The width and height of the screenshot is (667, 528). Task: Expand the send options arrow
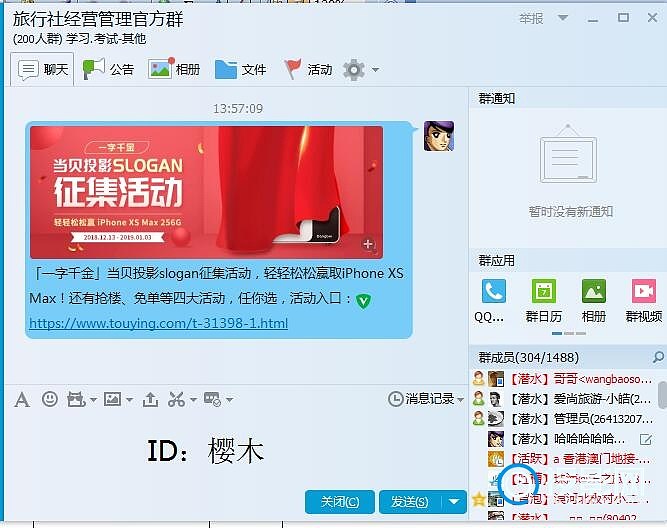[454, 502]
